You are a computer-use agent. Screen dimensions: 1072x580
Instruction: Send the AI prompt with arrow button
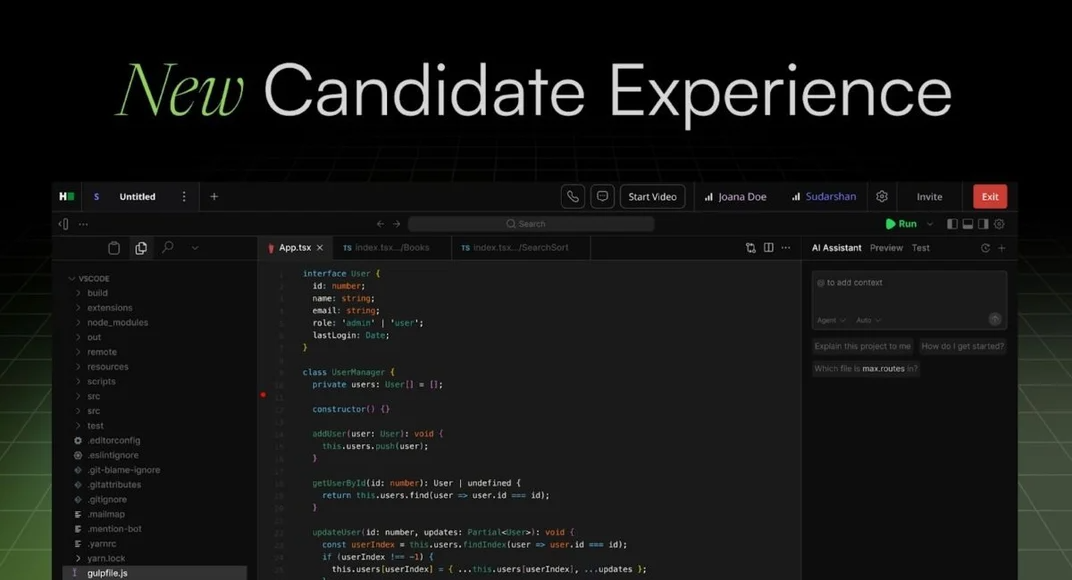click(x=995, y=319)
